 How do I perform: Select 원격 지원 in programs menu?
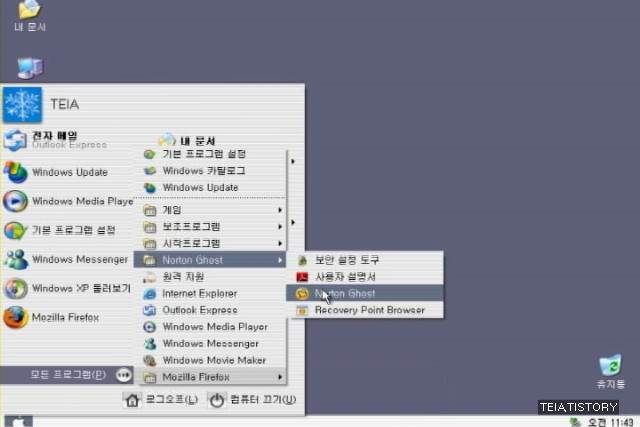(210, 277)
